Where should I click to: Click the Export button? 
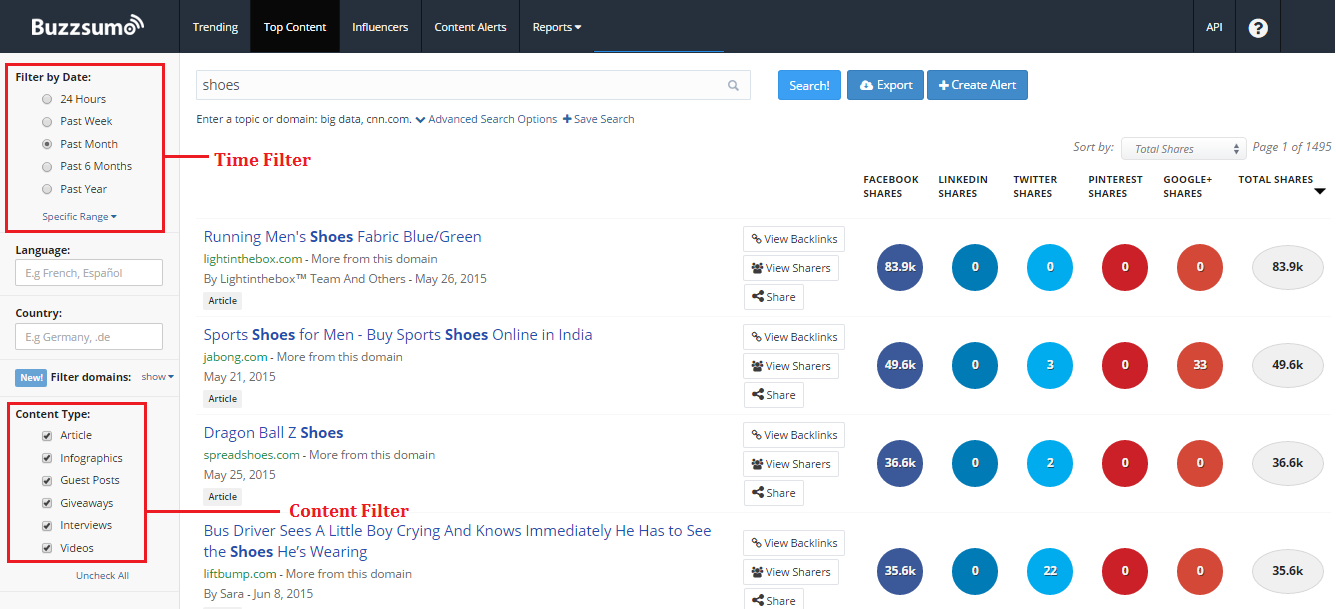click(885, 85)
